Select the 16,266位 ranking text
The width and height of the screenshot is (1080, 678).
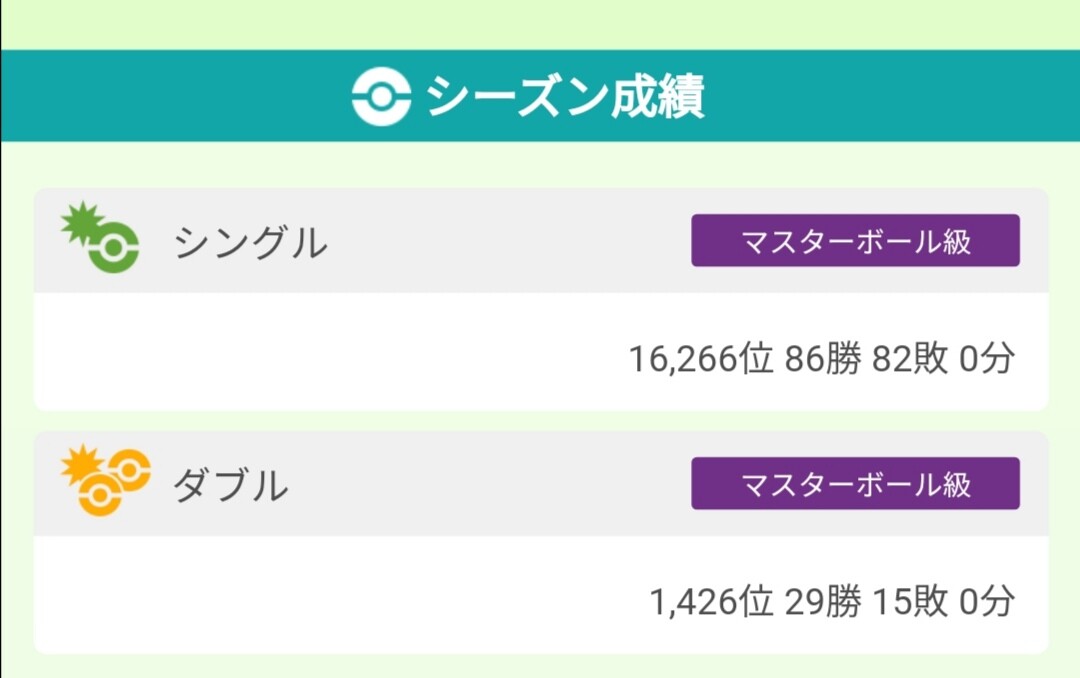coord(701,359)
